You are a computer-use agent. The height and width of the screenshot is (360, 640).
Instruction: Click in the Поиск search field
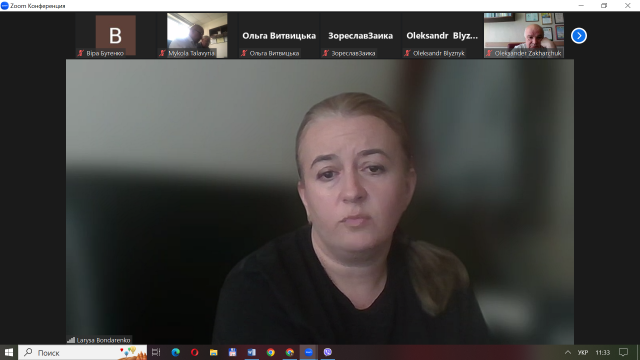click(x=82, y=352)
